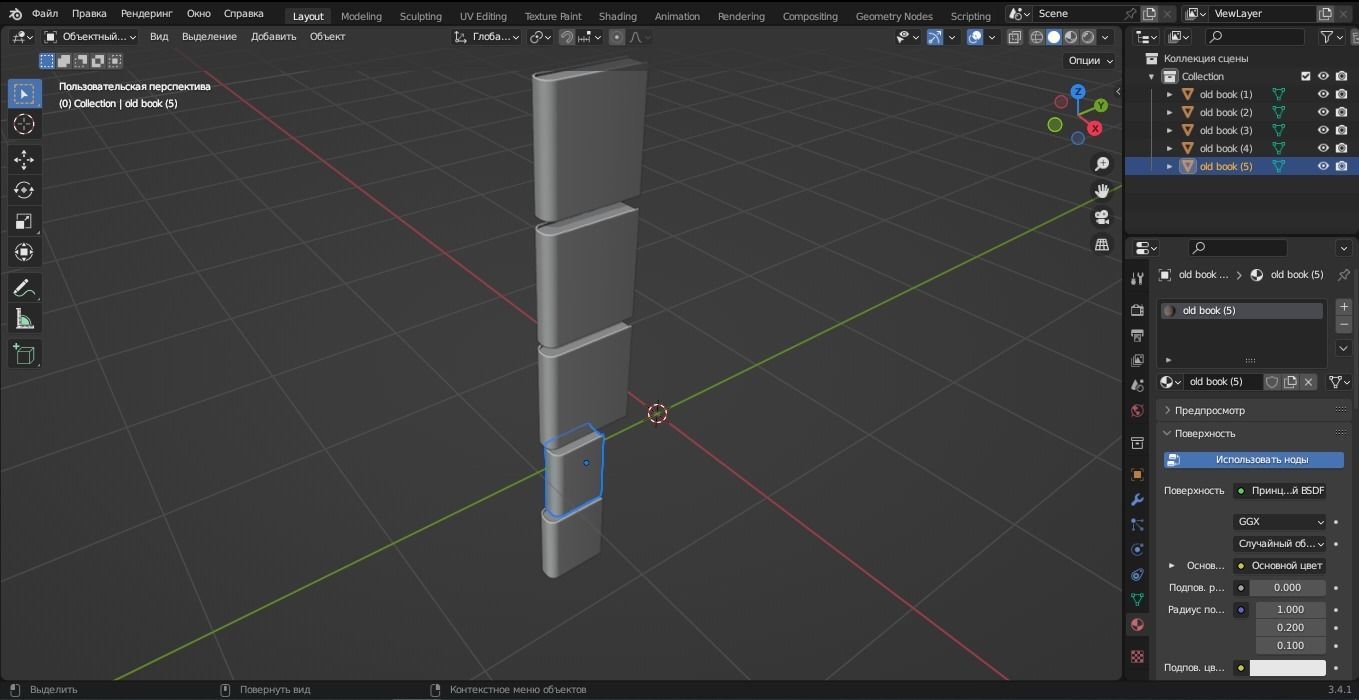Collapse the Collection tree
The height and width of the screenshot is (700, 1359).
[x=1151, y=76]
